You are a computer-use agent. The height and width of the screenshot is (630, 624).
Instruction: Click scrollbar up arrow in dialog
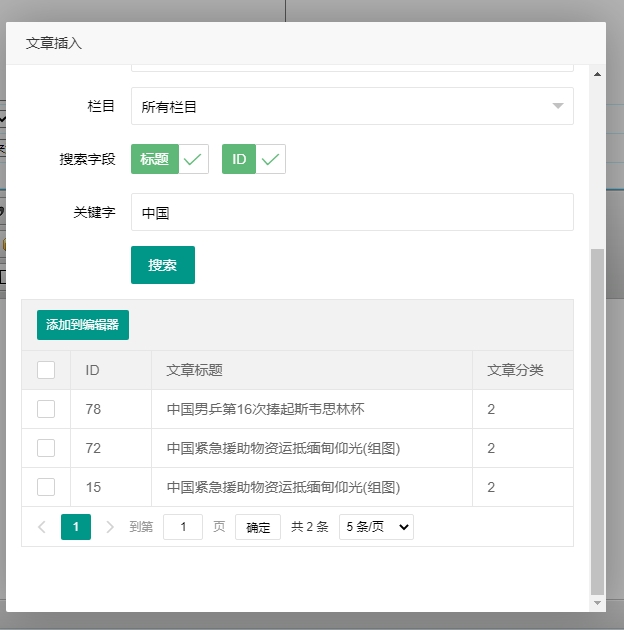point(598,74)
